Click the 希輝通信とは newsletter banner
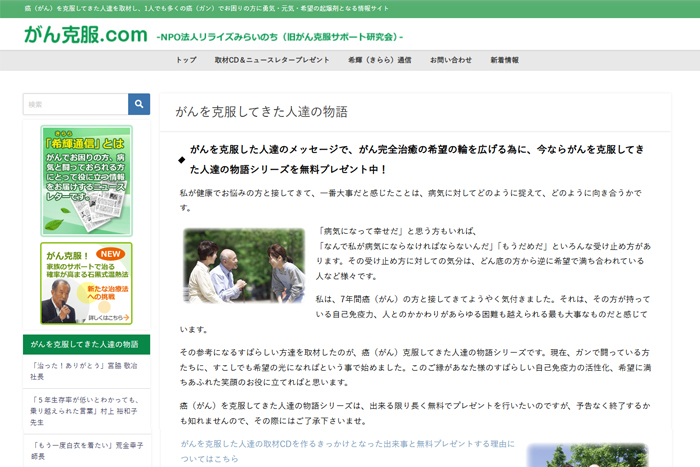 point(86,180)
